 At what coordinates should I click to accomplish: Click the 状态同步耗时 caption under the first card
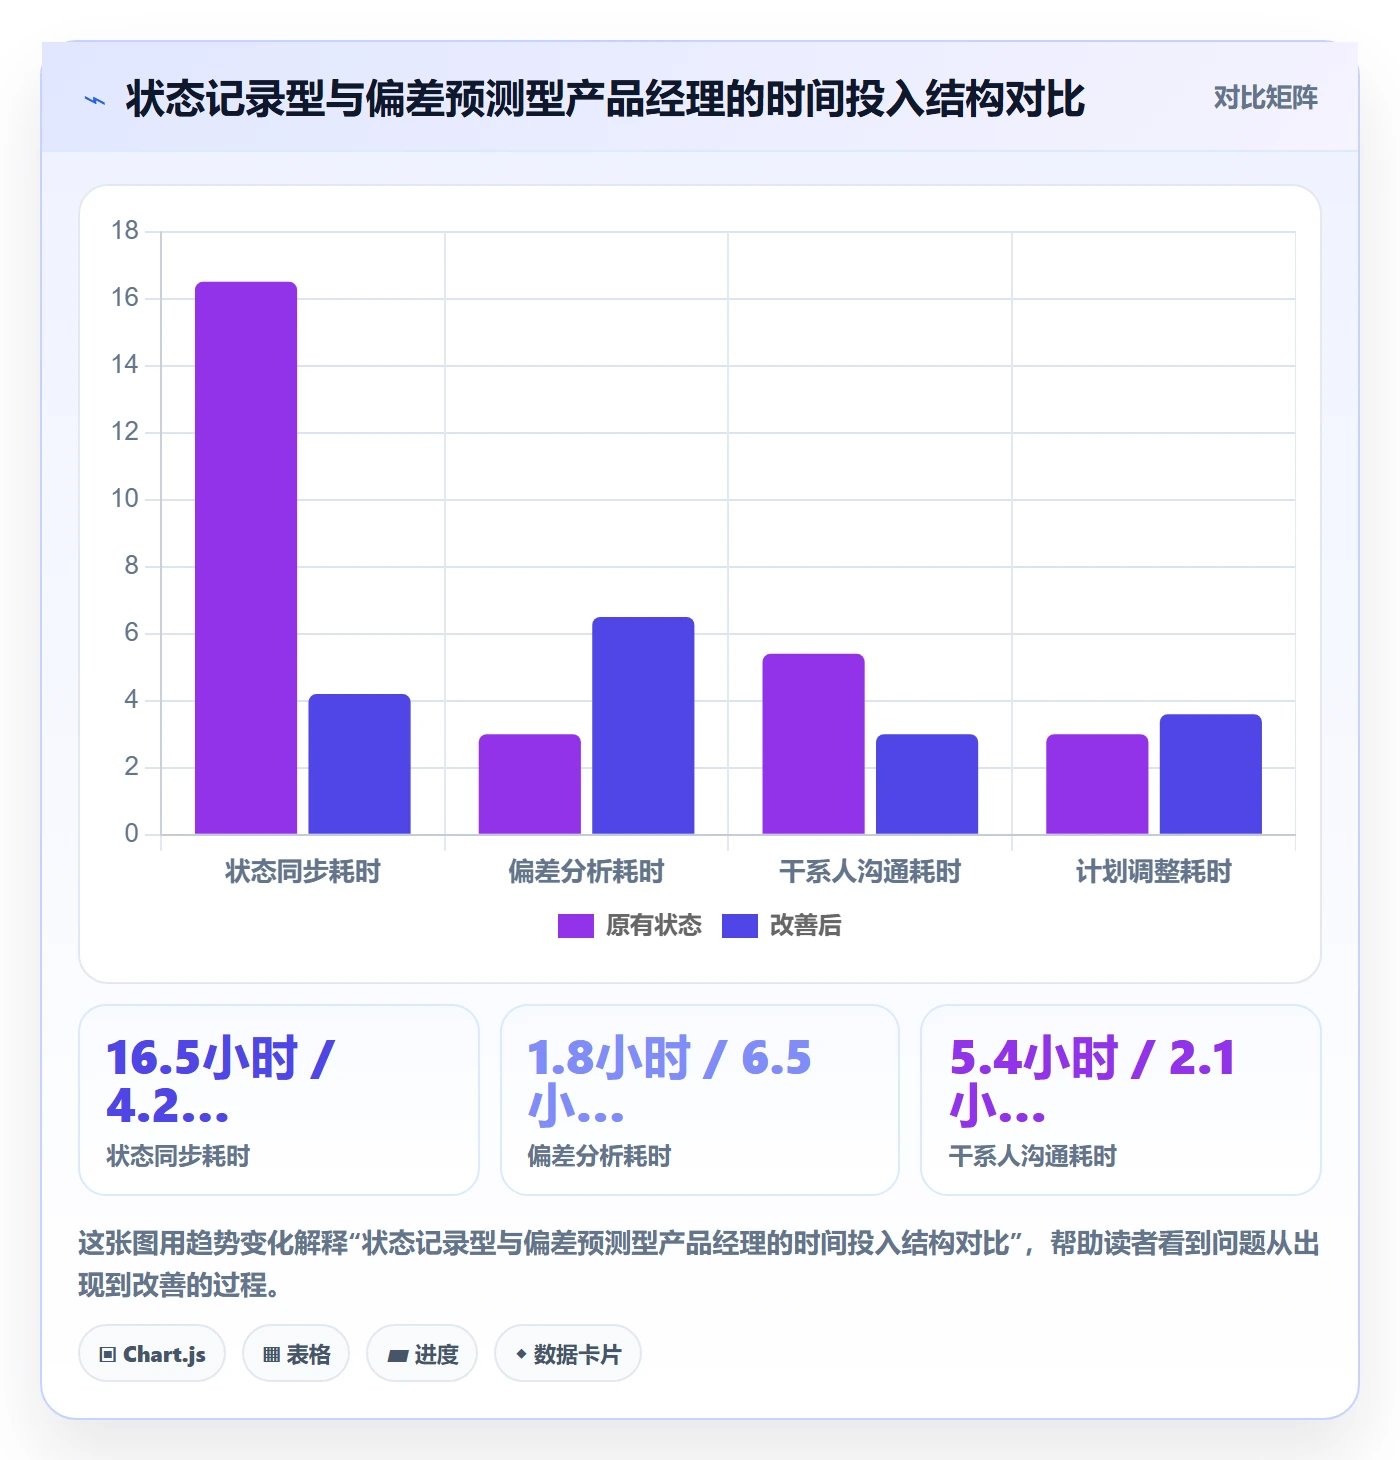tap(178, 1156)
